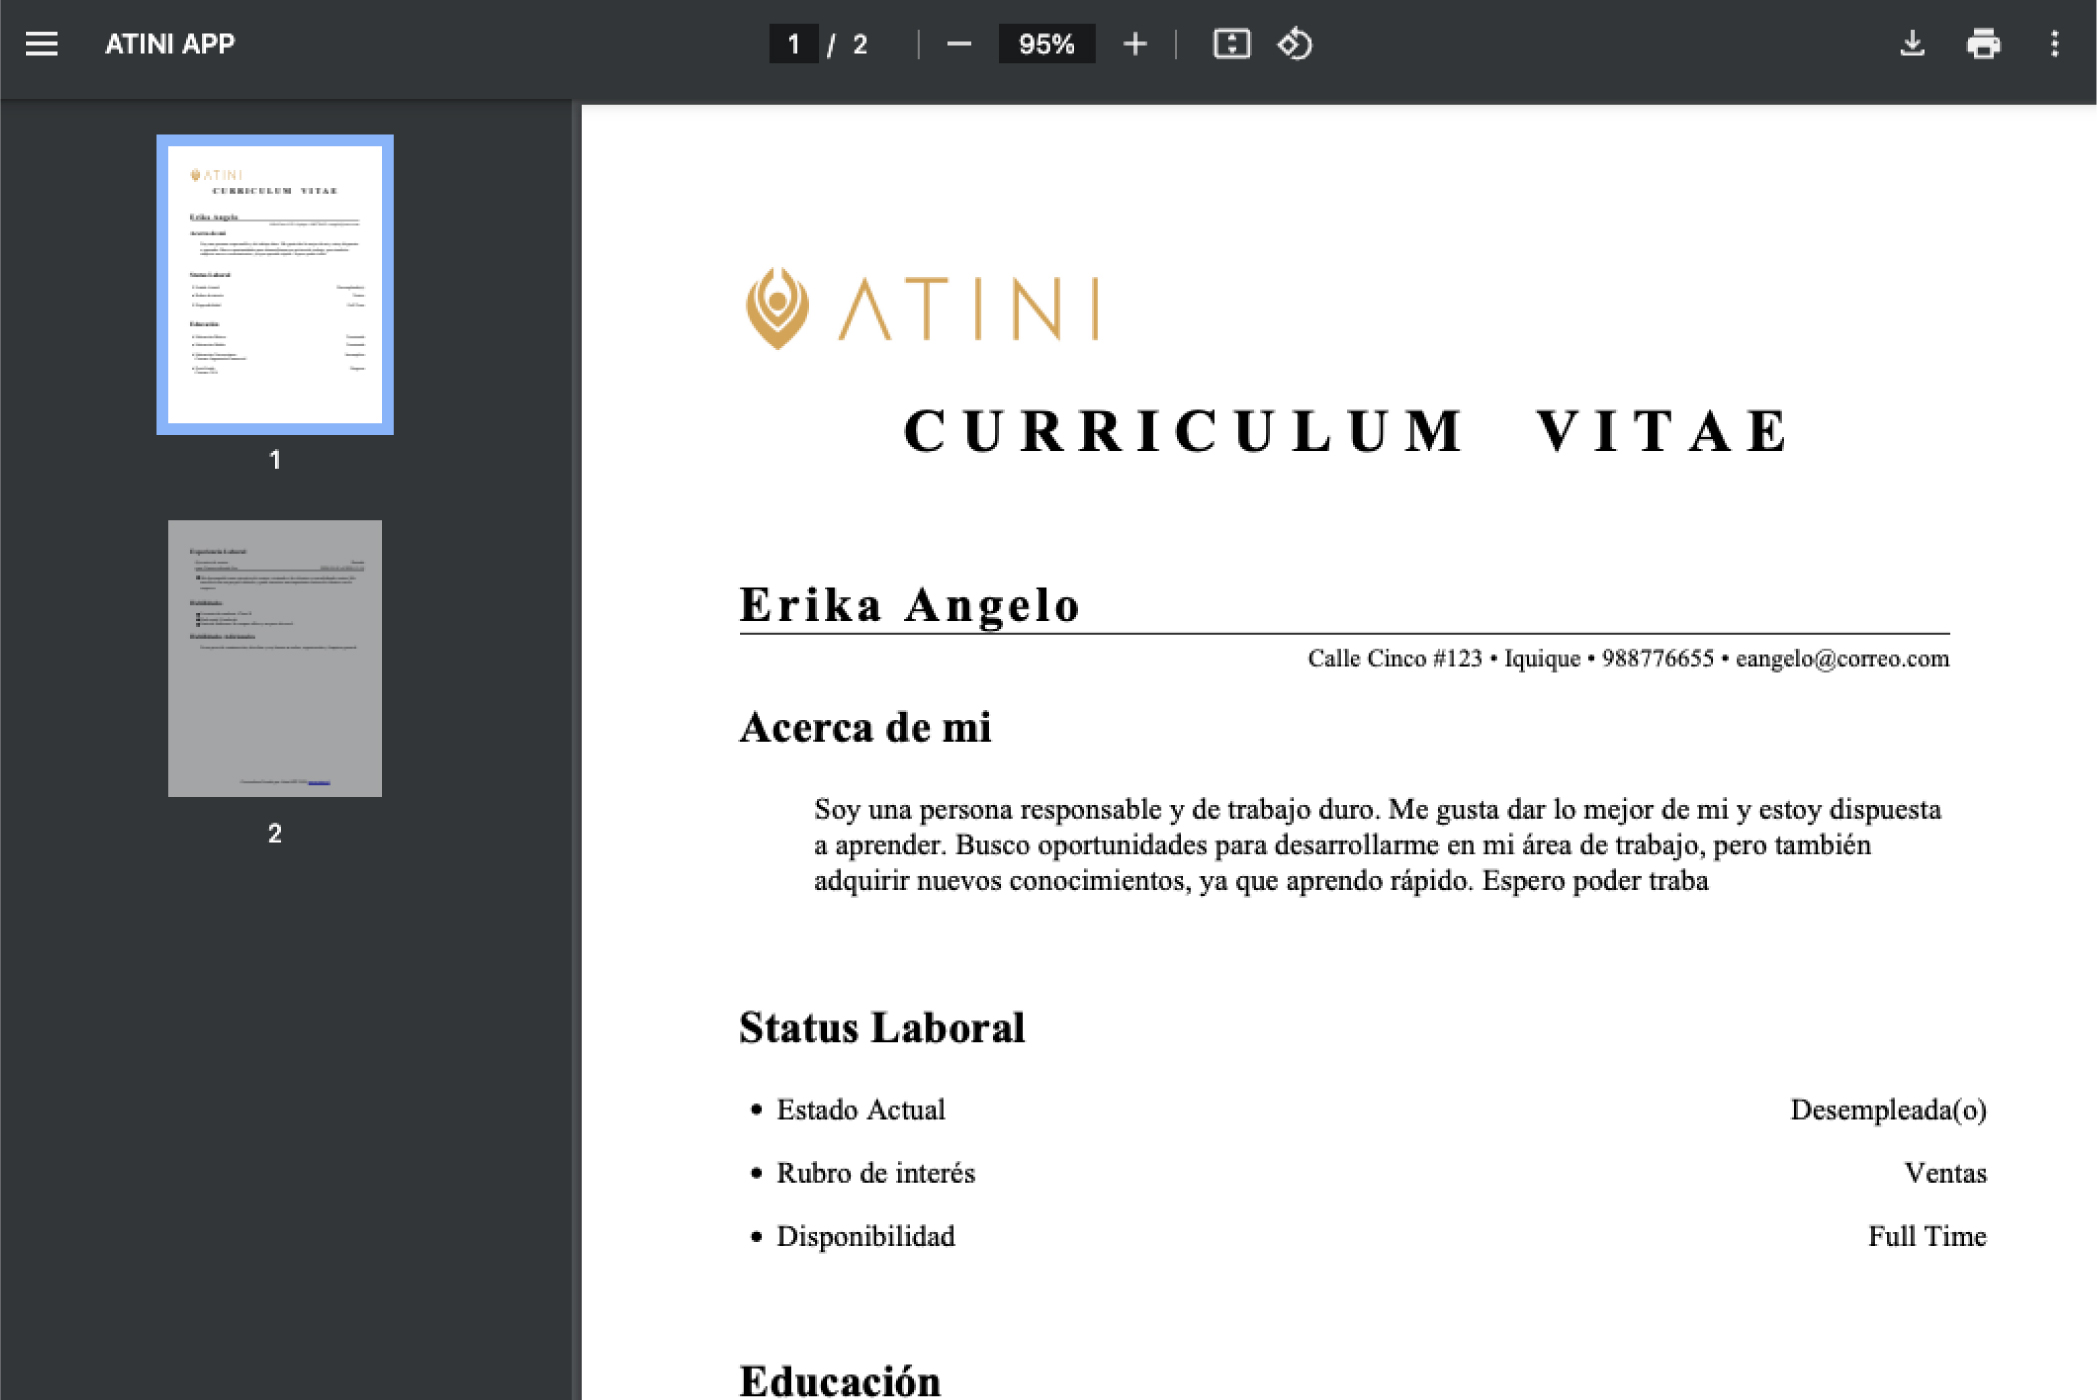Click the page 2 label under thumbnail
Screen dimensions: 2100x1400
pyautogui.click(x=275, y=833)
